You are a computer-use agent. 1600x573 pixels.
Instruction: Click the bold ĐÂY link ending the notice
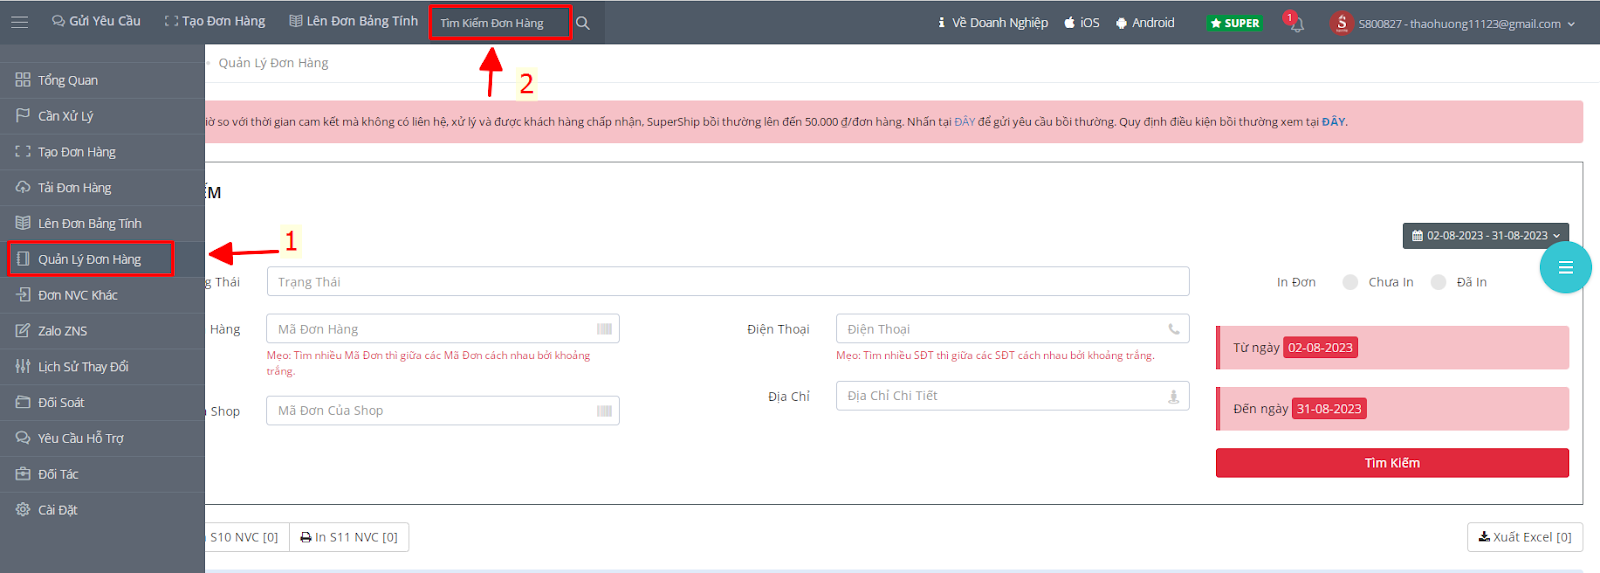pos(1334,122)
